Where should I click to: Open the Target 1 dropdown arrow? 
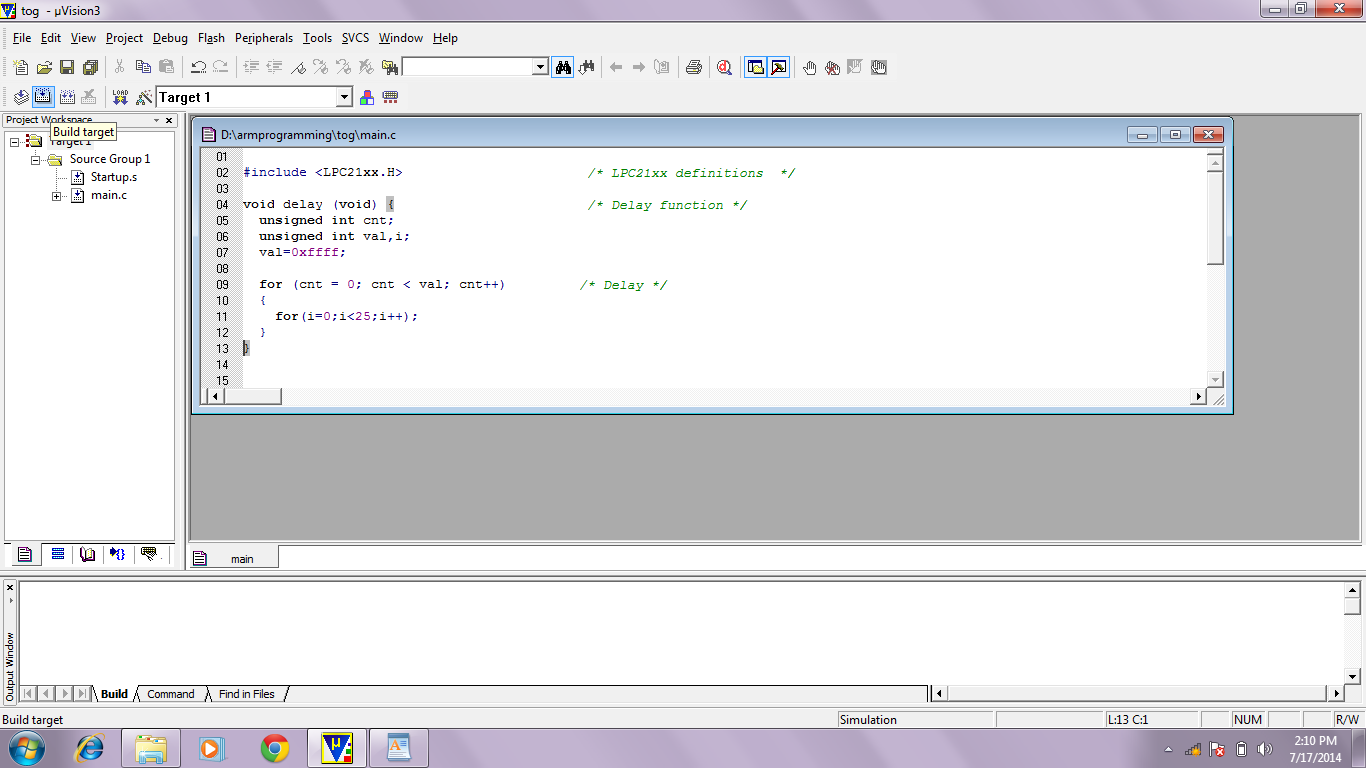[344, 97]
